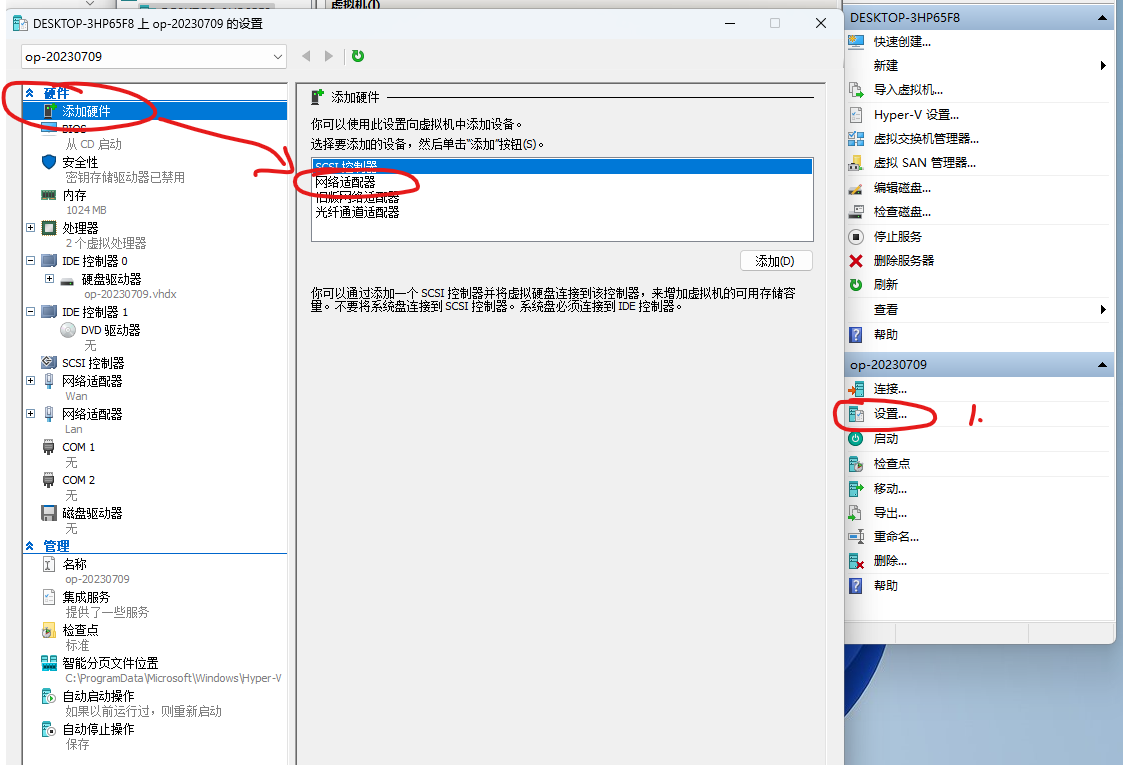Open the 查看 submenu
Viewport: 1123px width, 765px height.
1103,310
